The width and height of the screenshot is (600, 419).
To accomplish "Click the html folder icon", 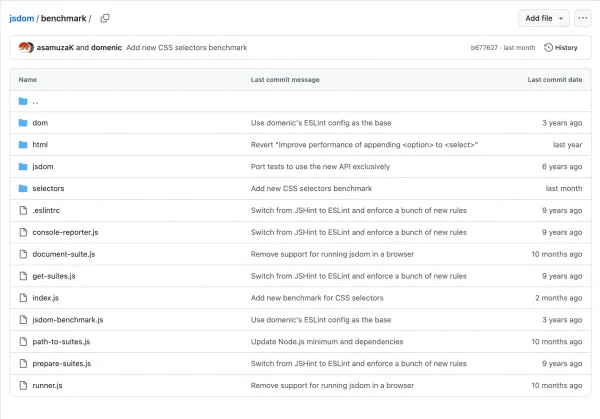I will coord(23,145).
